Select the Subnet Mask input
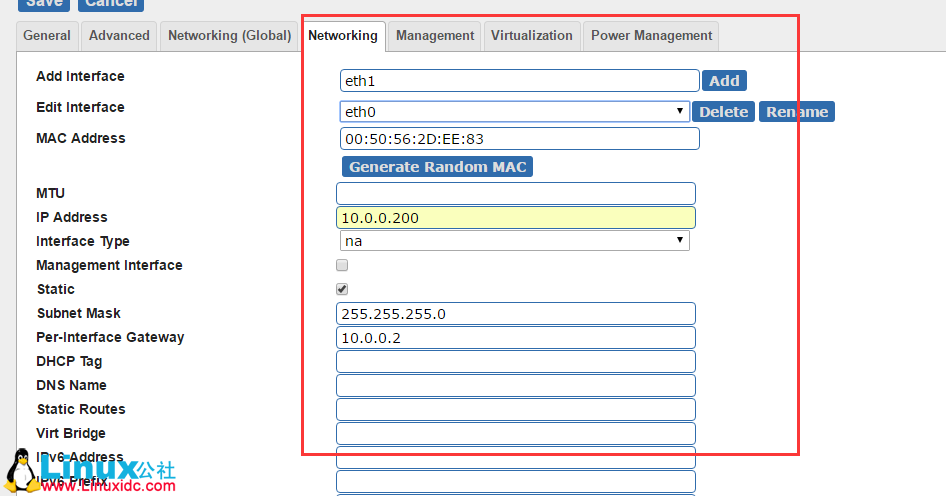This screenshot has height=496, width=946. point(516,314)
